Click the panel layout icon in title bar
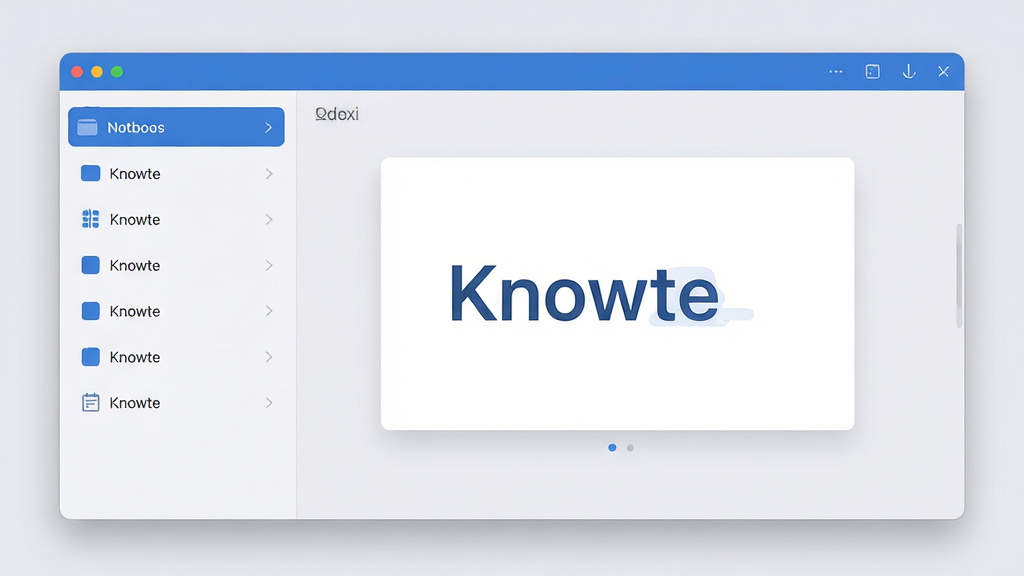Image resolution: width=1024 pixels, height=576 pixels. 872,72
